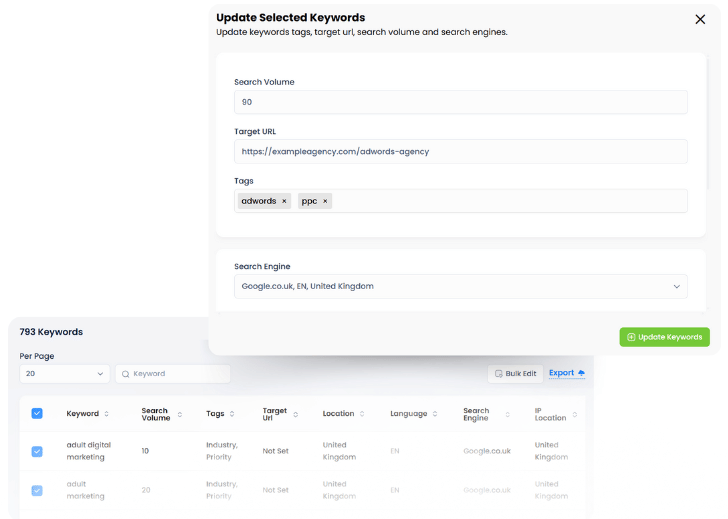Click search volume value 20
Viewport: 728px width, 519px height.
pyautogui.click(x=146, y=490)
